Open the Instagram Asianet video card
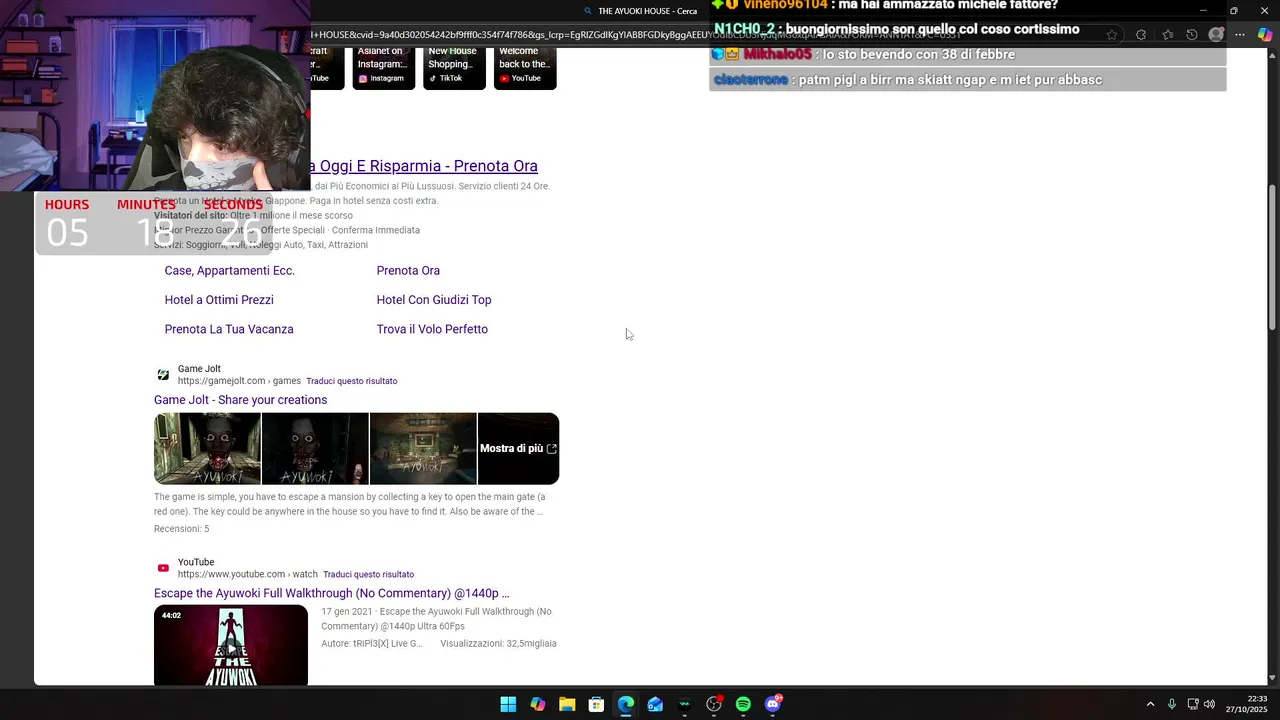Screen dimensions: 1280x720 tap(384, 68)
